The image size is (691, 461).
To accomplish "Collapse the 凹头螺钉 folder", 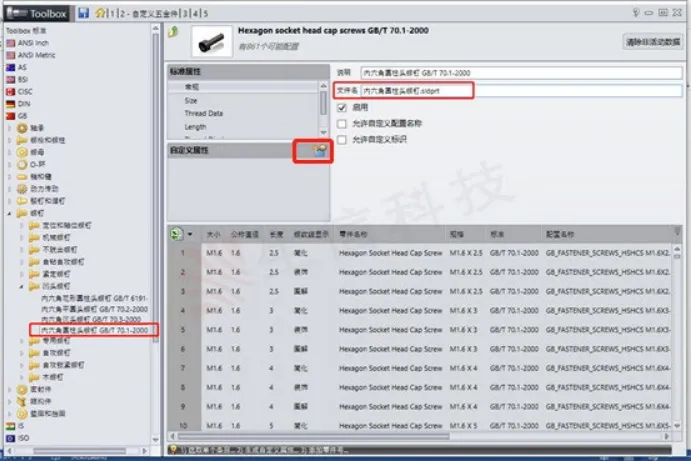I will point(22,285).
